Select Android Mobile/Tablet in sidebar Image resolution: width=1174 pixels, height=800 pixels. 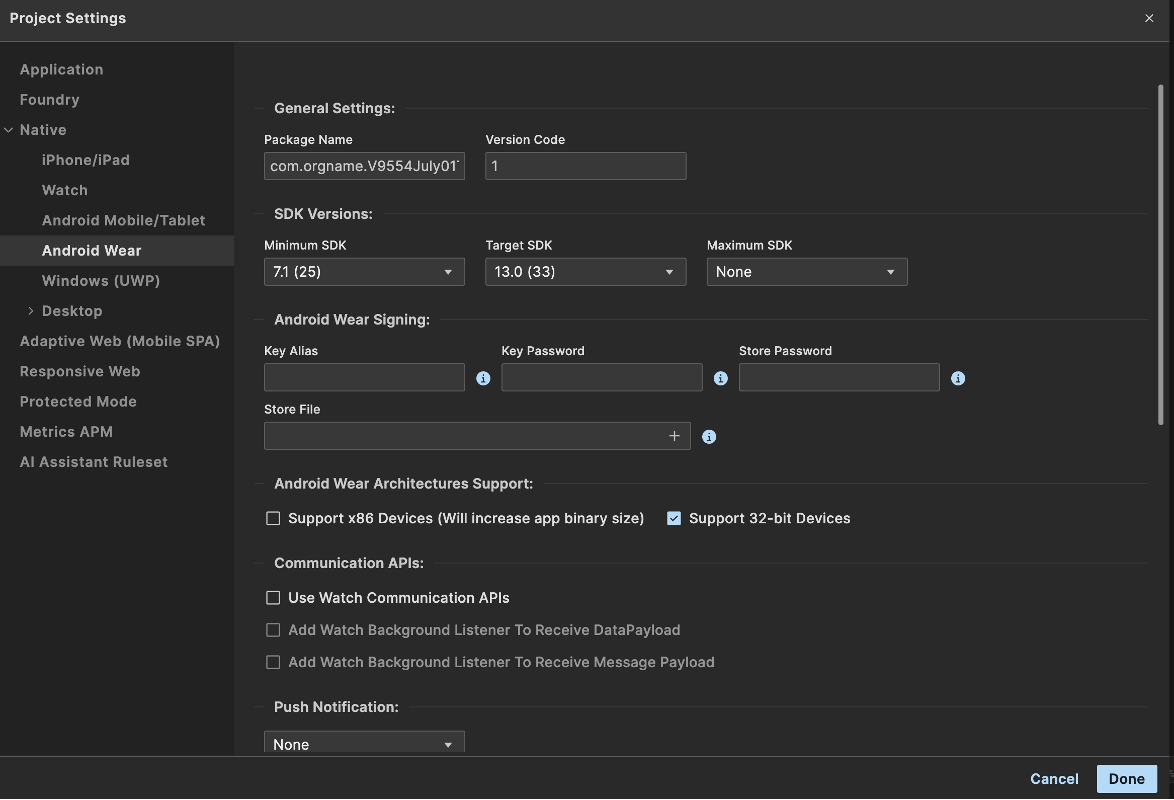click(x=123, y=220)
